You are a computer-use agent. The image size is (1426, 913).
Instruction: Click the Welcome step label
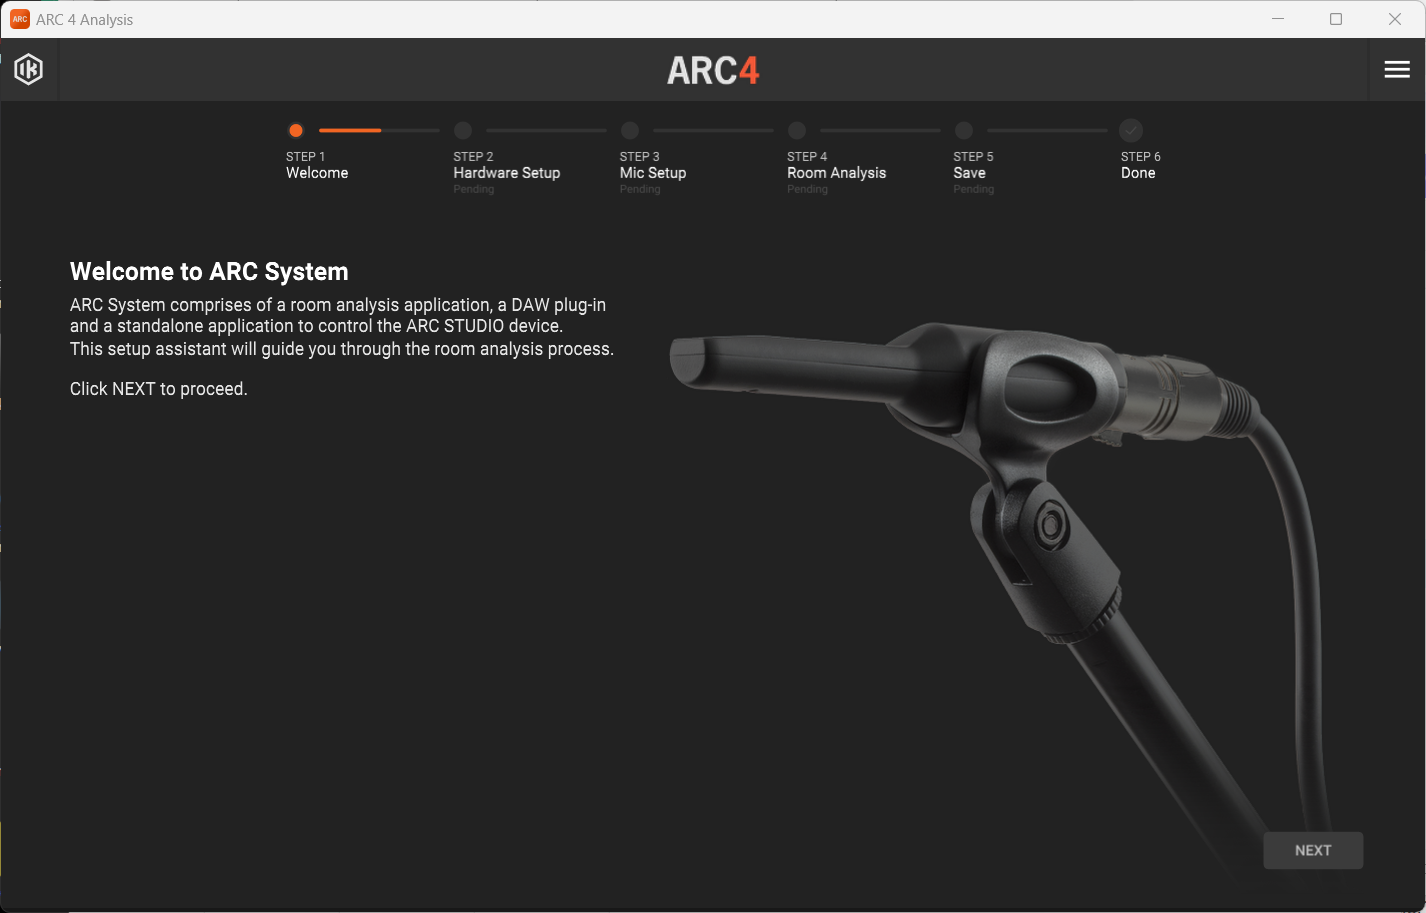tap(317, 173)
